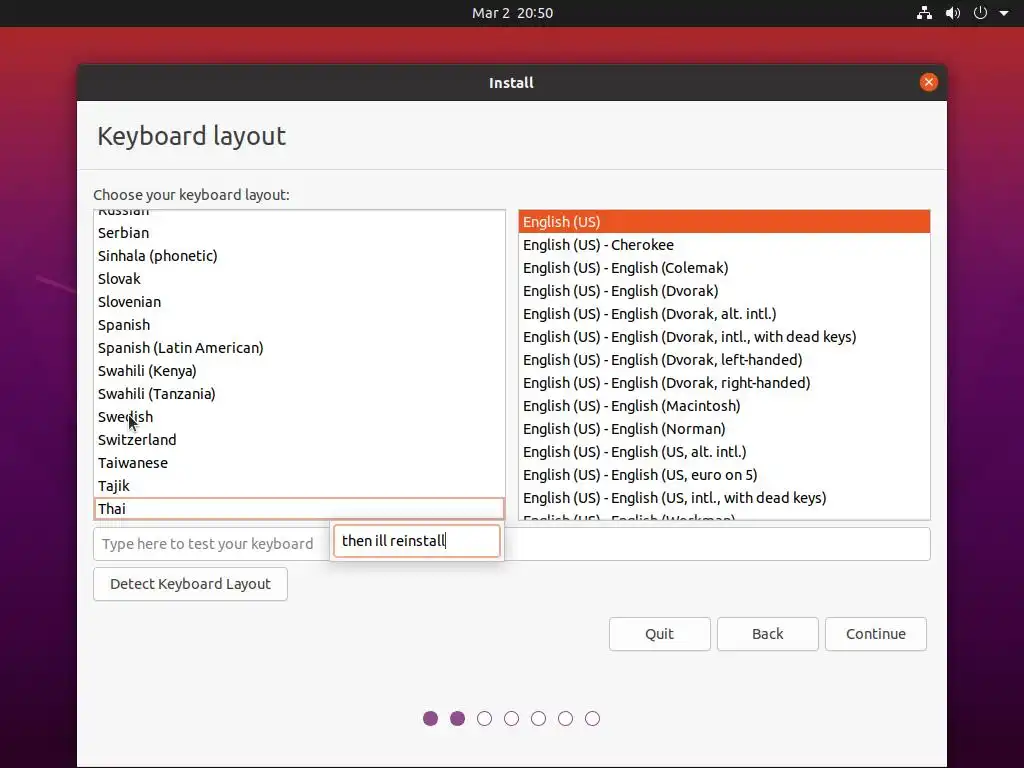Viewport: 1024px width, 768px height.
Task: Open the clock showing Mar 2 20:50
Action: click(512, 13)
